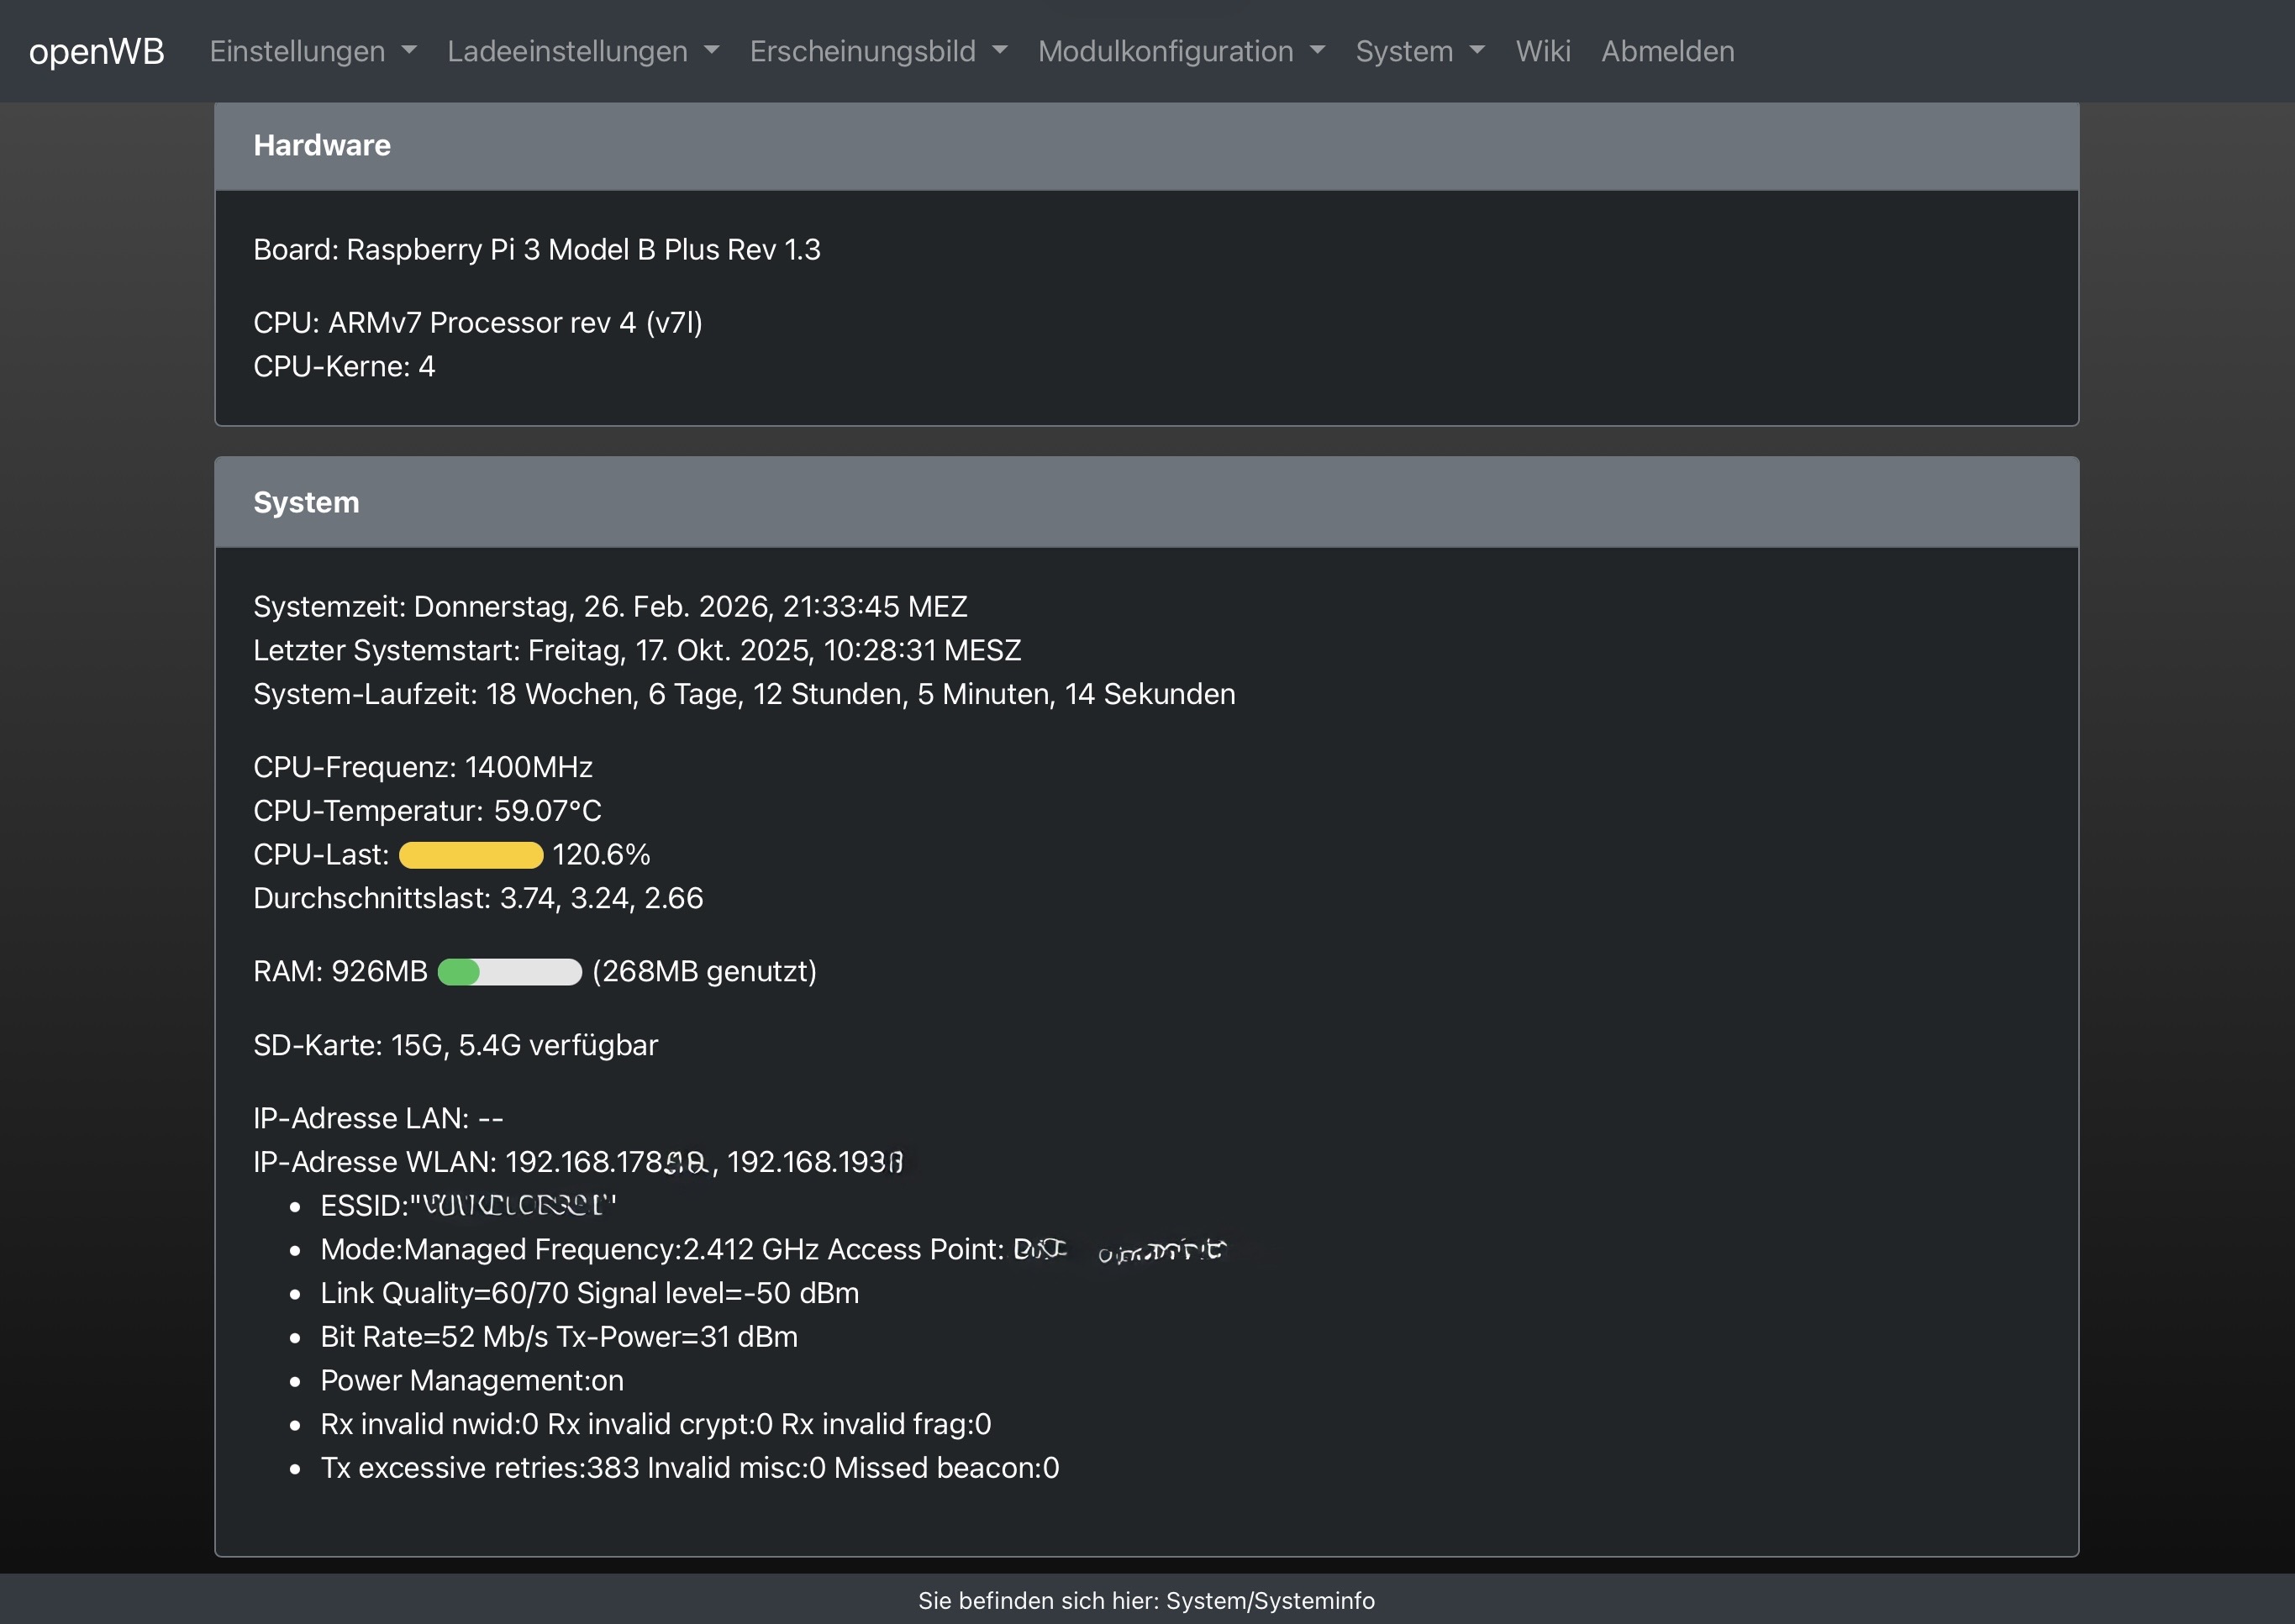This screenshot has width=2295, height=1624.
Task: Click the caret arrow beside System menu
Action: tap(1477, 51)
